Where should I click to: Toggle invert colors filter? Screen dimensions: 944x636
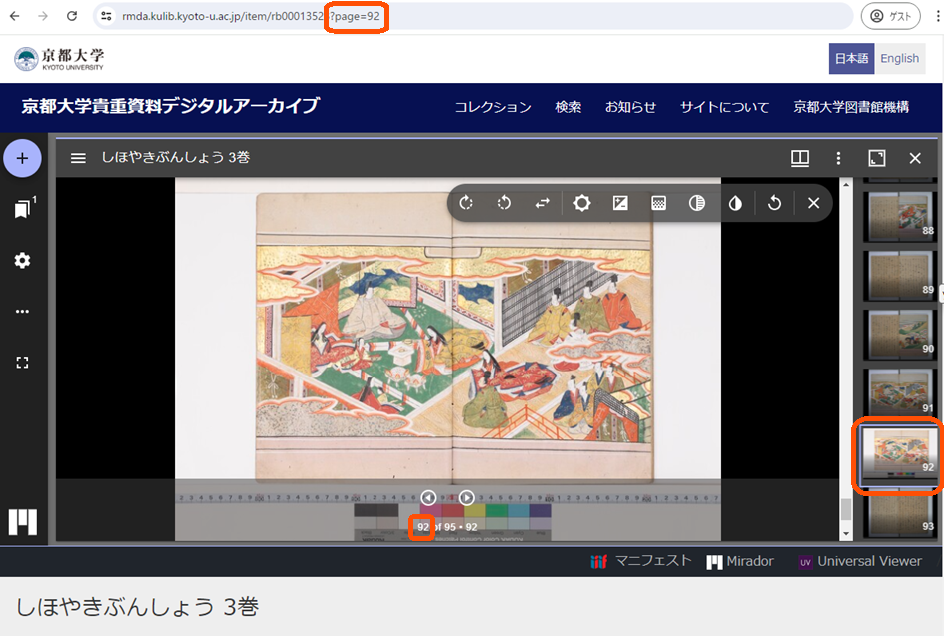(x=735, y=203)
